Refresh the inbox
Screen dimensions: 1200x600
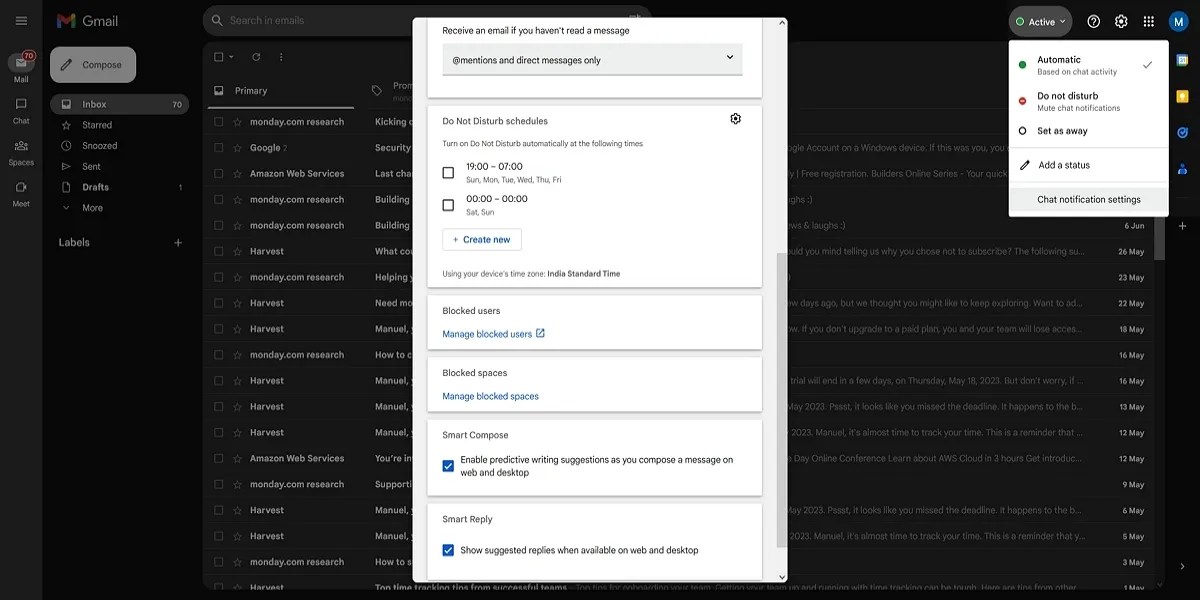tap(258, 57)
